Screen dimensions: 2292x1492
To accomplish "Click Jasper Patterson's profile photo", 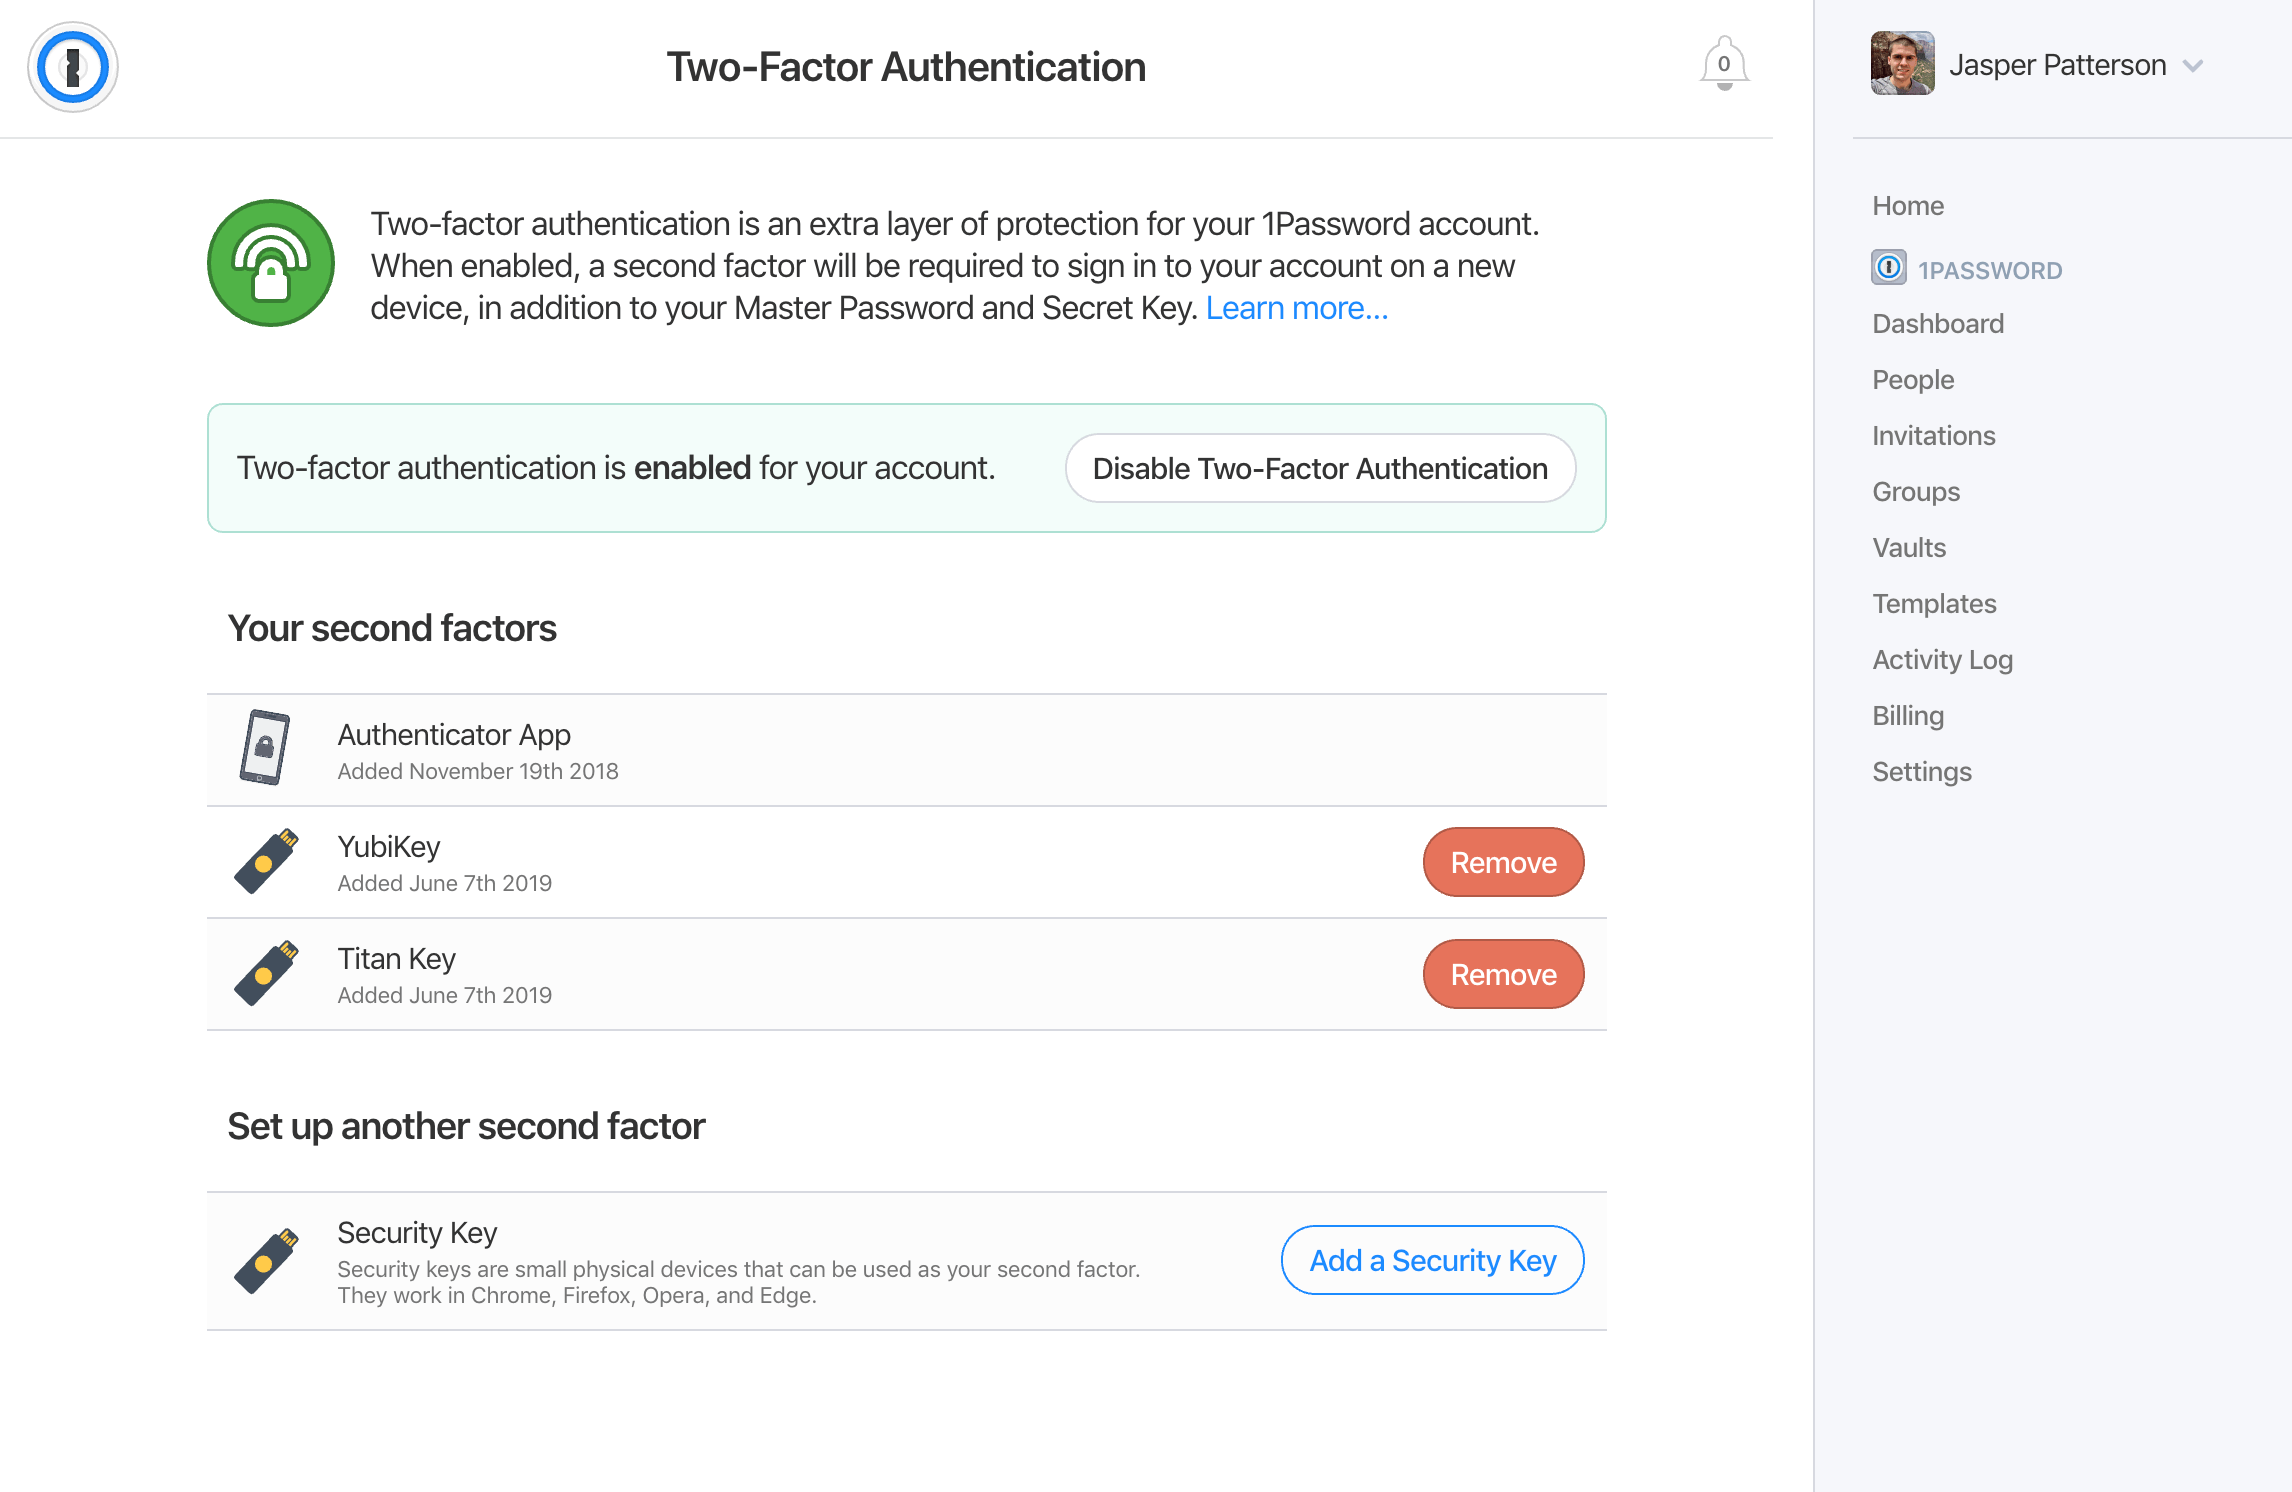I will pos(1901,62).
